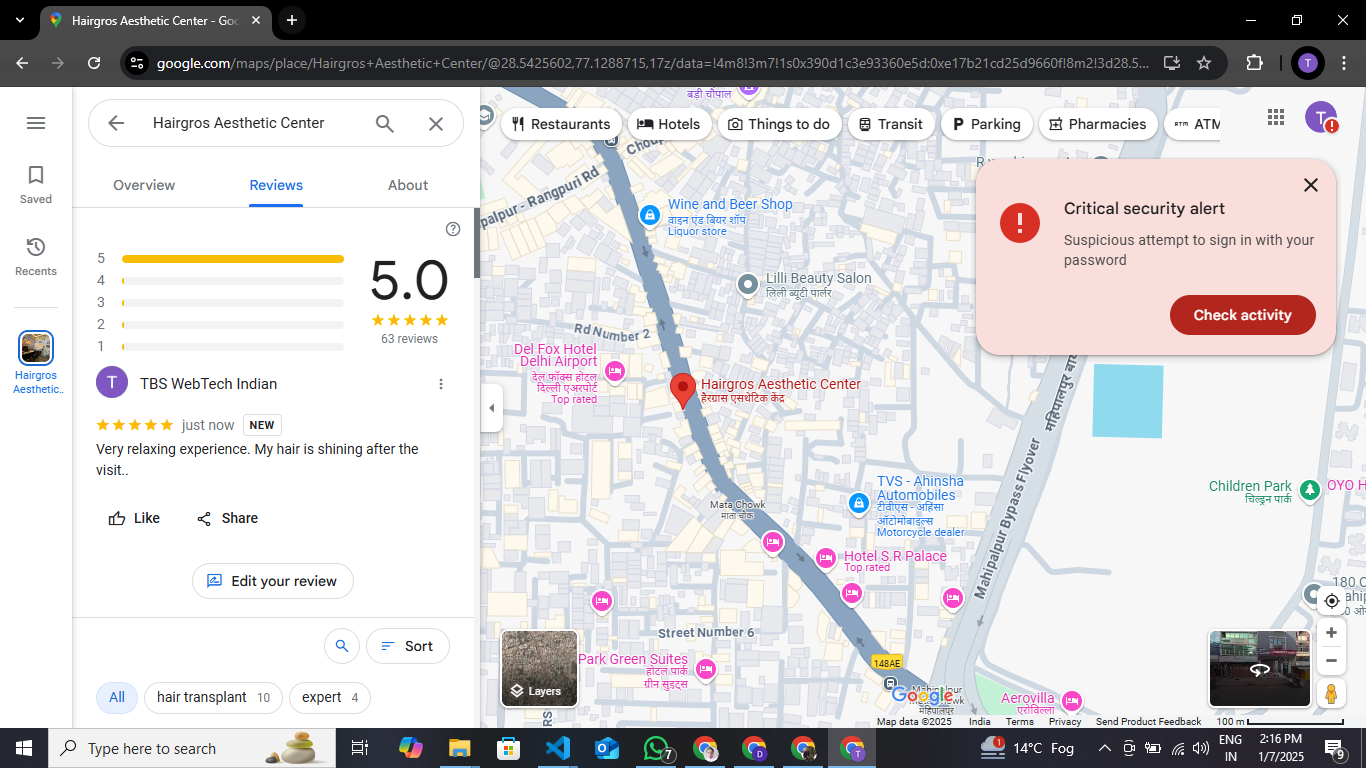
Task: Click the Street View pegman icon
Action: (x=1331, y=694)
